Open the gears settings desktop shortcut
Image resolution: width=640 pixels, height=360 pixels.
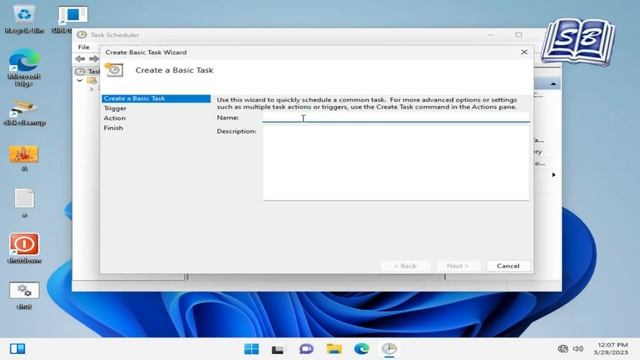[24, 295]
